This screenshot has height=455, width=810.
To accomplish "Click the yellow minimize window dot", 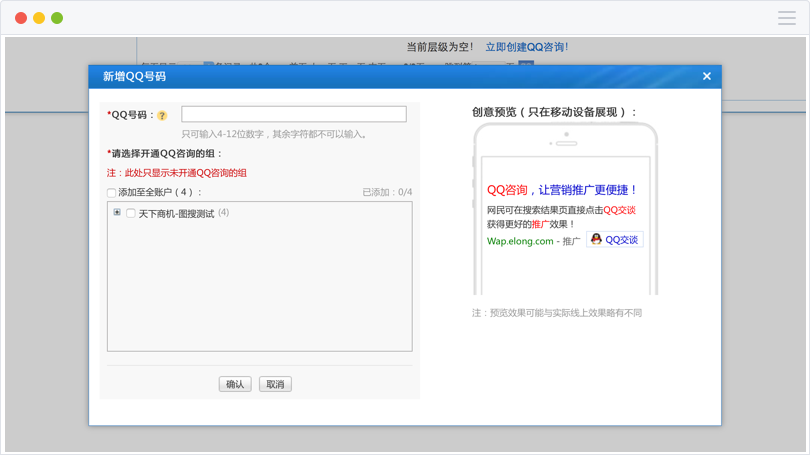I will tap(39, 18).
